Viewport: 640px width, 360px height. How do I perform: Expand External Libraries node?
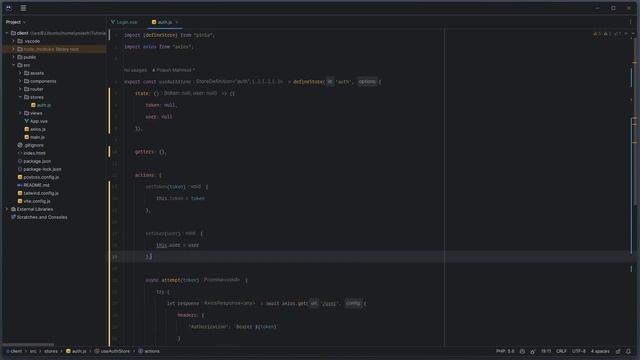click(7, 209)
